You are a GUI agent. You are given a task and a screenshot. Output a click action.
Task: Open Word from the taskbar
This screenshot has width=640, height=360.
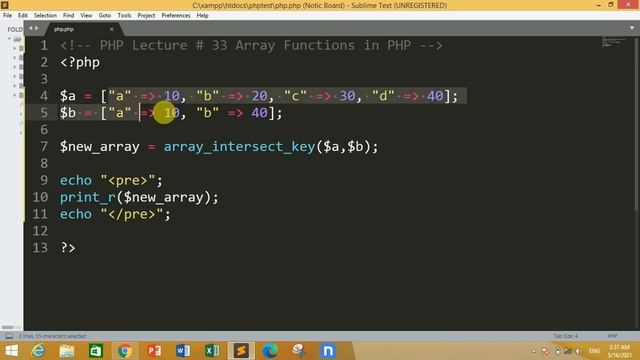(x=183, y=351)
